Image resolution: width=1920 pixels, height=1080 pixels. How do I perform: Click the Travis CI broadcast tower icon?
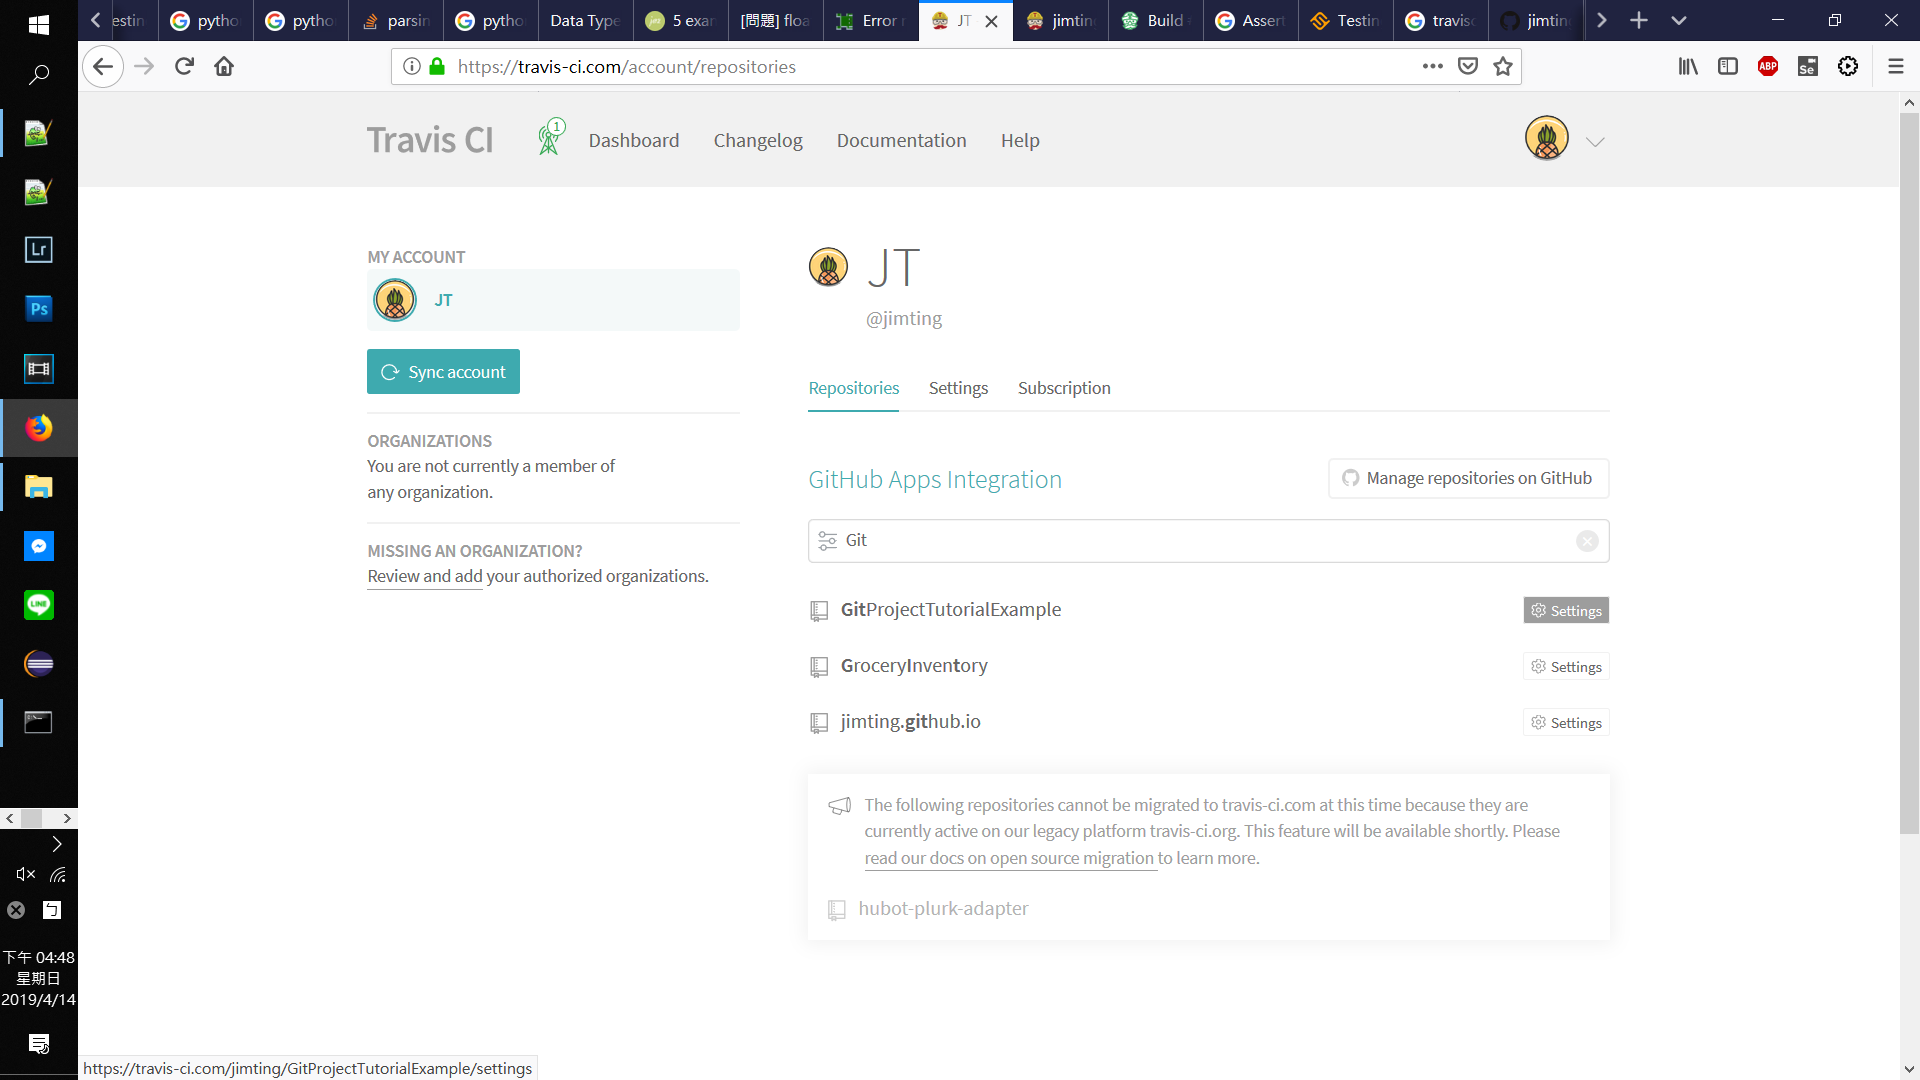(x=550, y=138)
